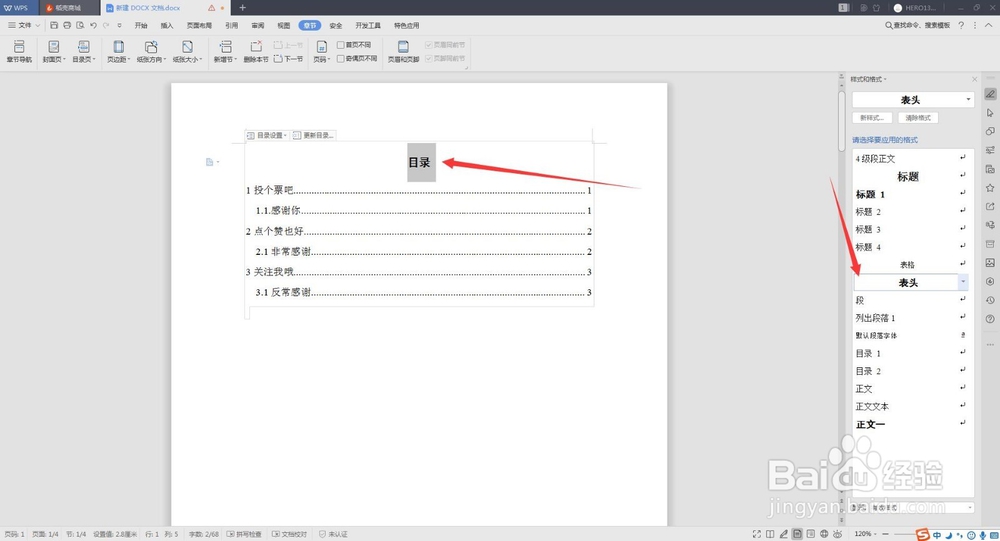Switch to the 插入 Insert tab
This screenshot has width=1000, height=541.
point(167,26)
